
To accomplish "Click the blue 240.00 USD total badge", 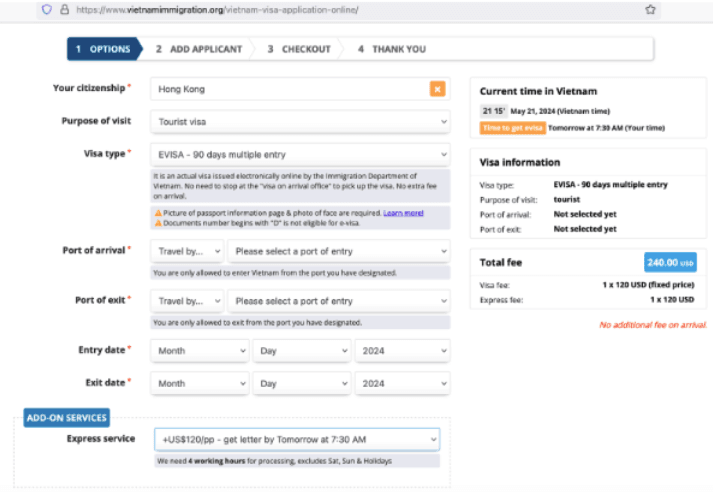I will point(670,262).
